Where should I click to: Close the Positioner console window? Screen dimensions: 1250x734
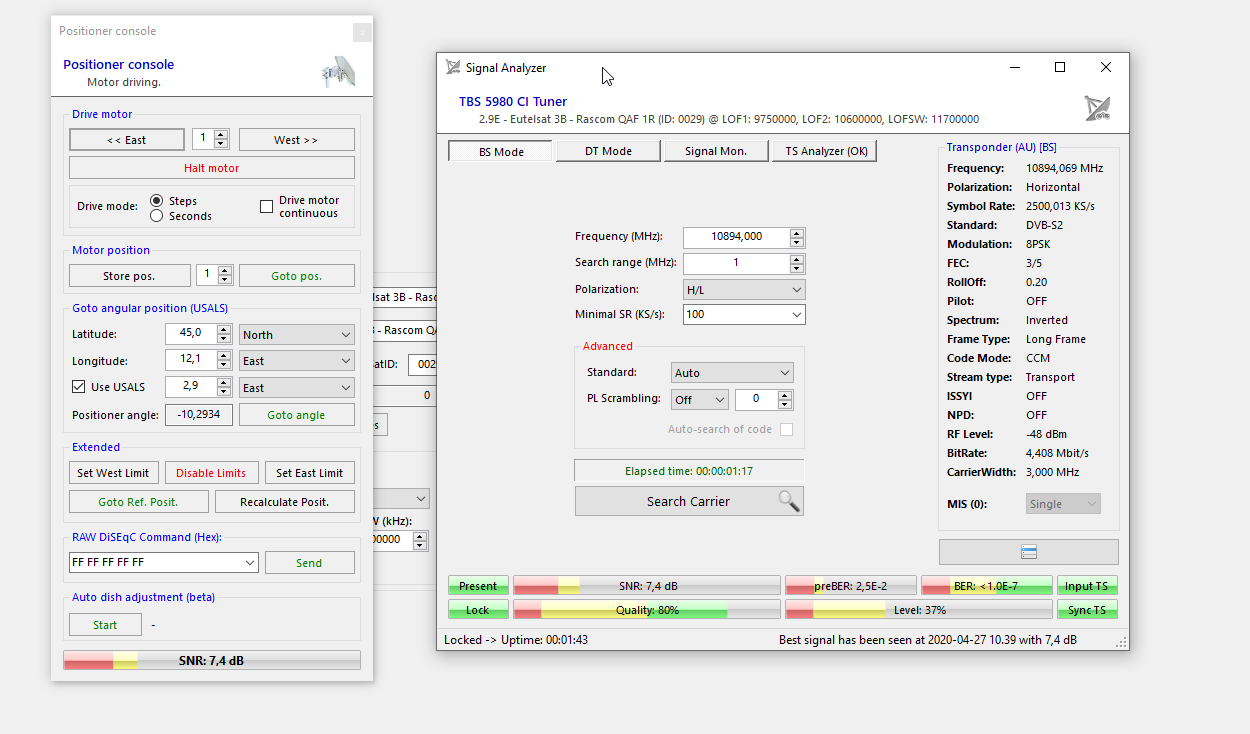coord(362,32)
